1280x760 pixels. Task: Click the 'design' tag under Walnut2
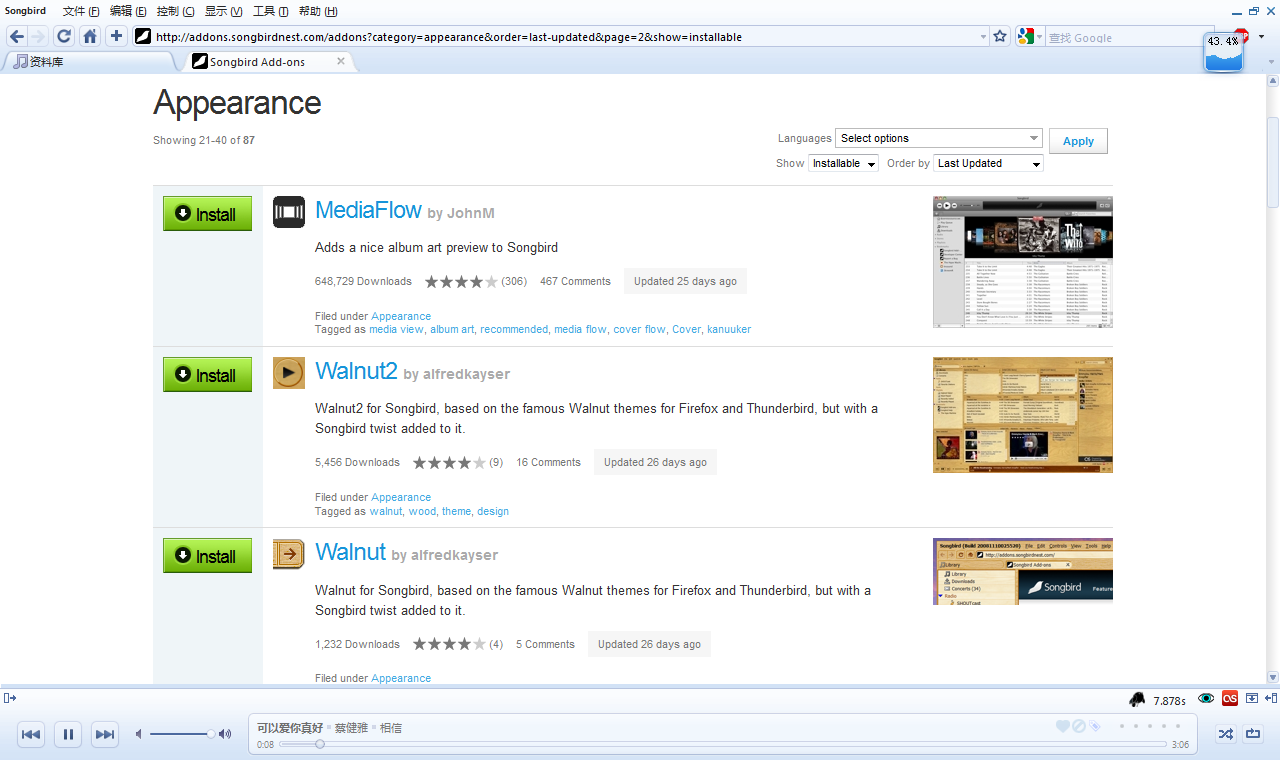tap(493, 511)
